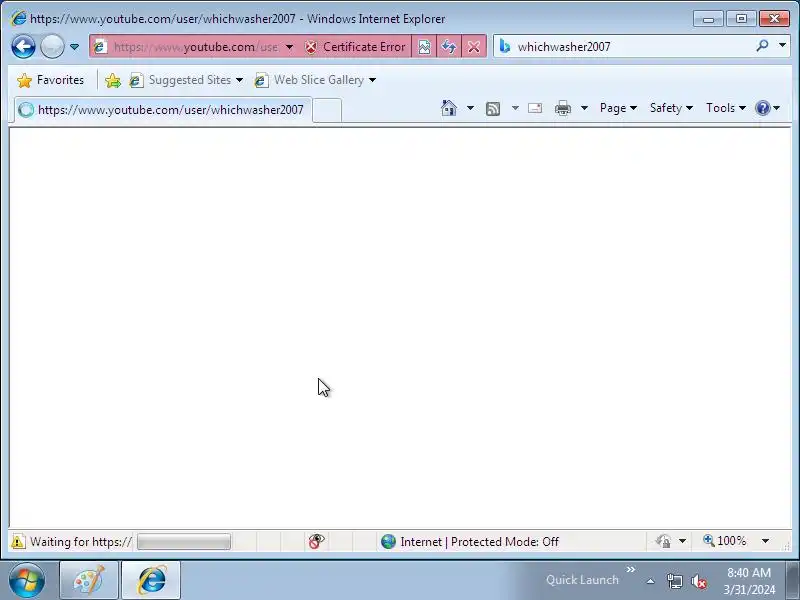Click the search magnifier icon
The image size is (800, 600).
click(762, 46)
